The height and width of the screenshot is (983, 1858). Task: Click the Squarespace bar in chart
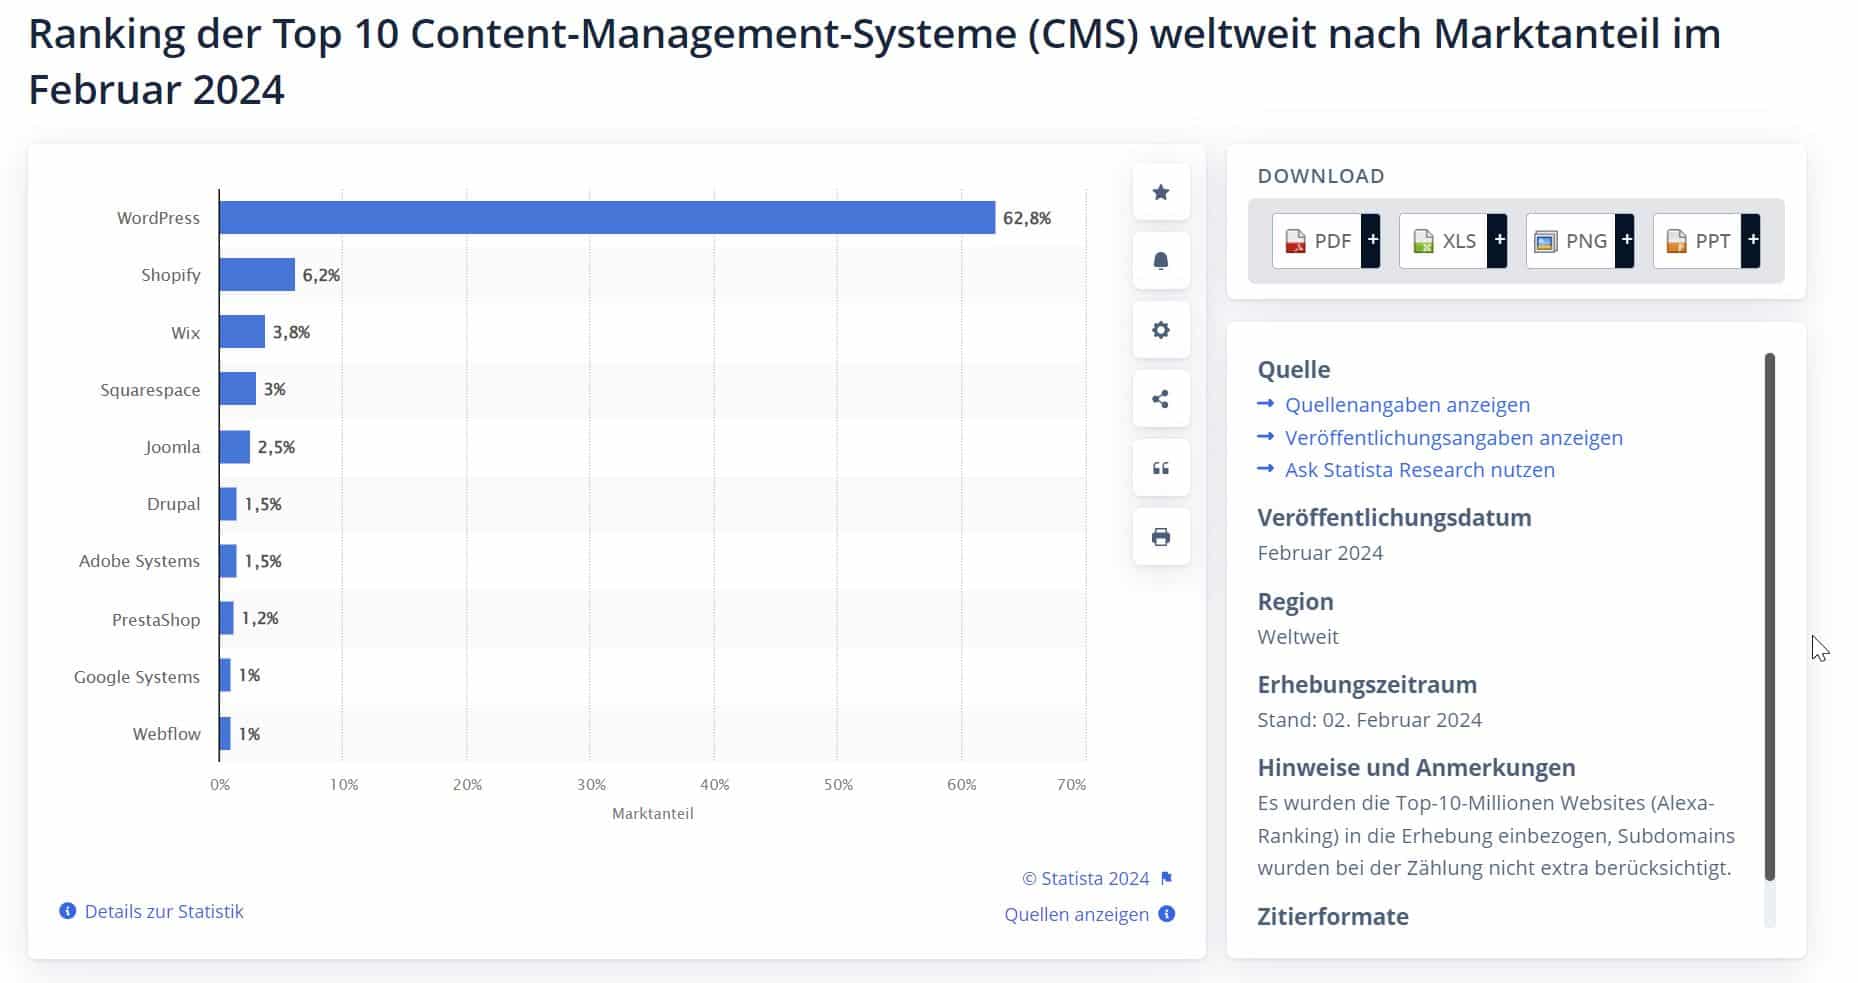coord(238,389)
